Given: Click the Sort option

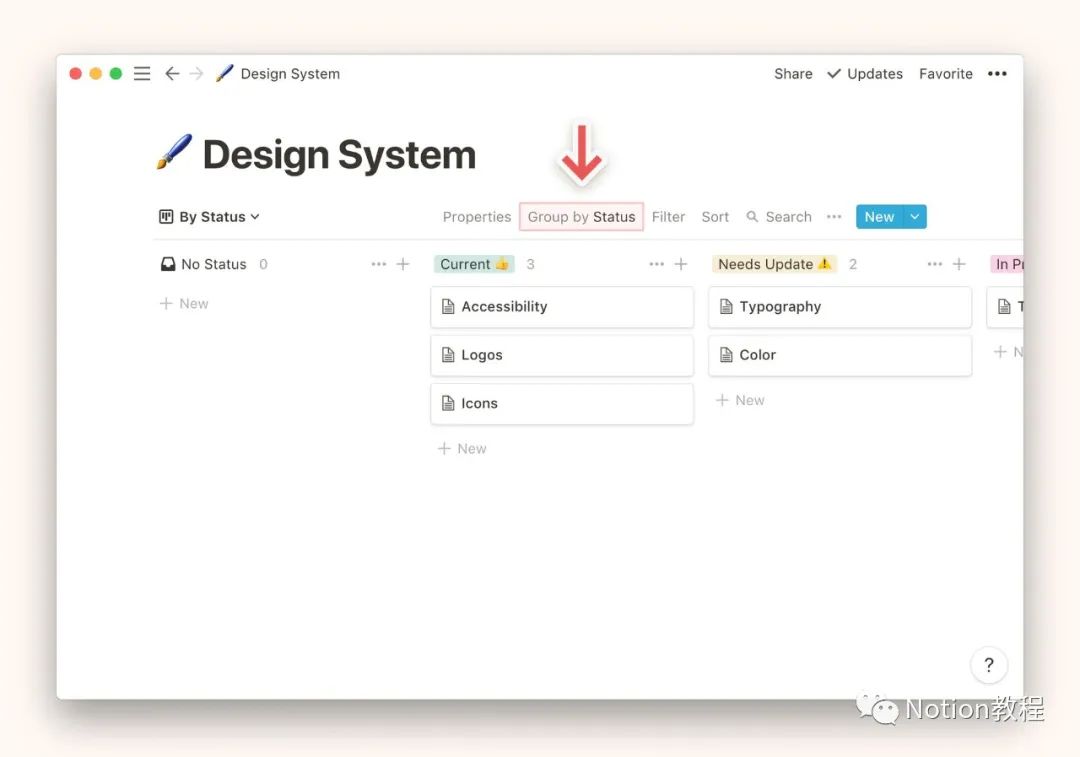Looking at the screenshot, I should pos(715,217).
